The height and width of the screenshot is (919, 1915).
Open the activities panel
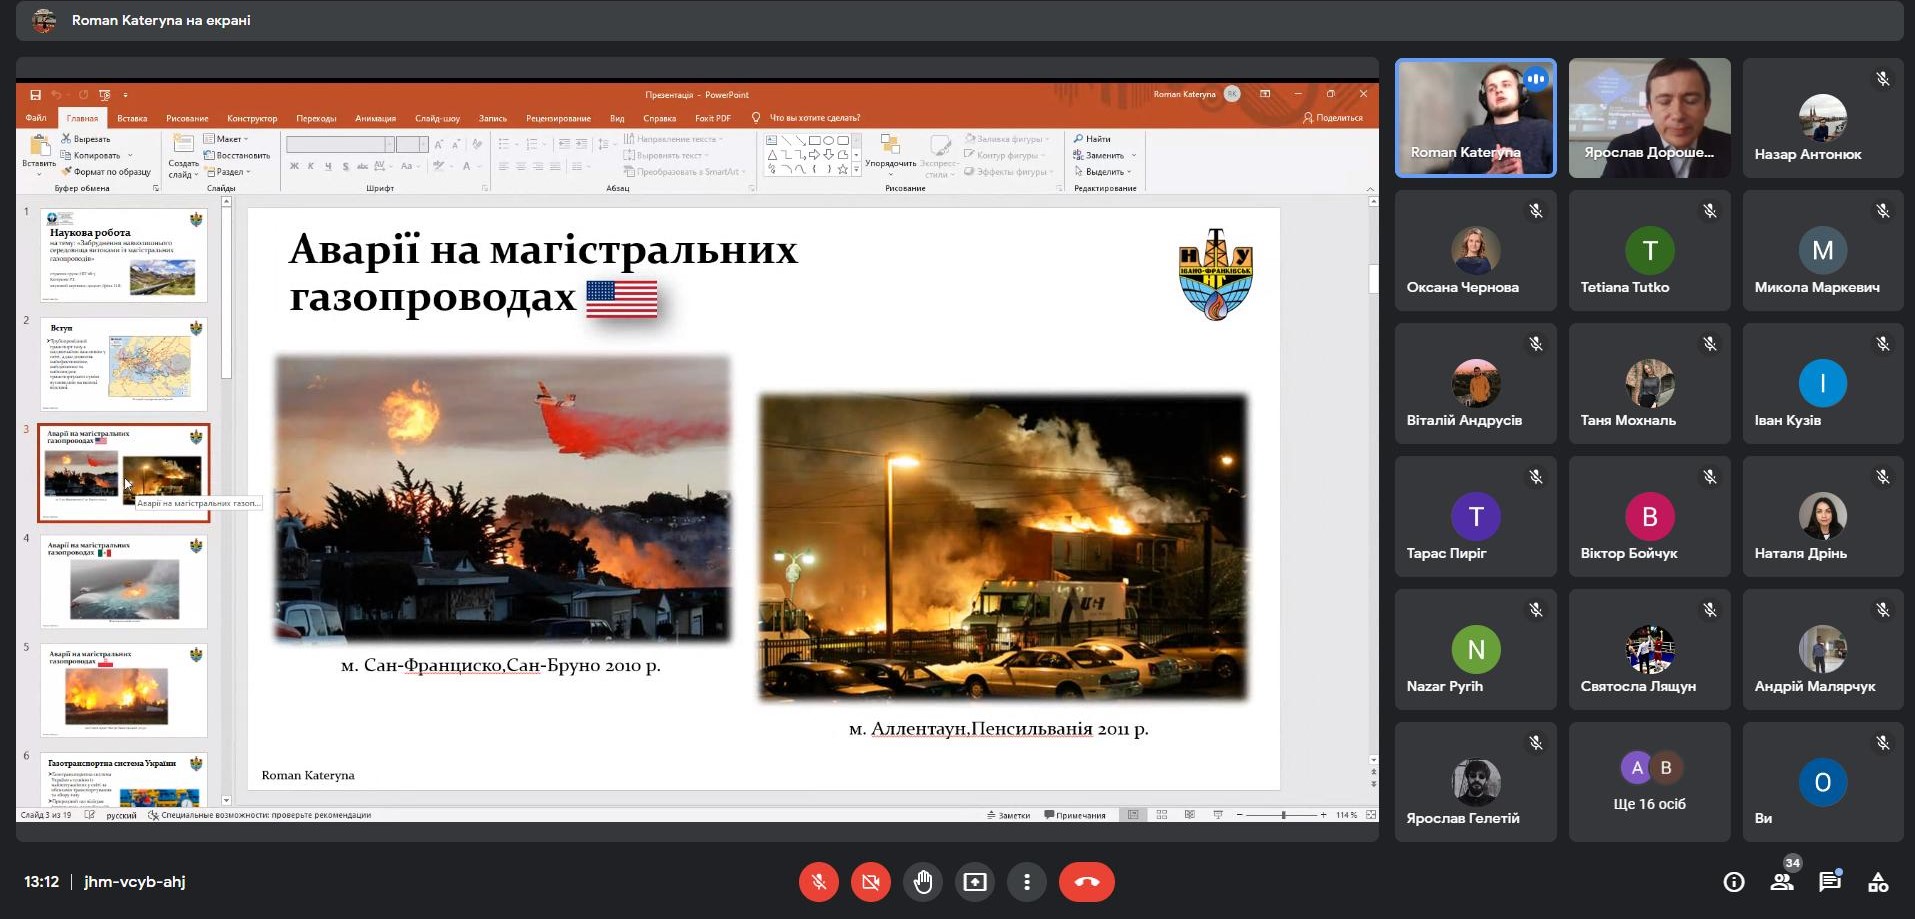[1878, 882]
